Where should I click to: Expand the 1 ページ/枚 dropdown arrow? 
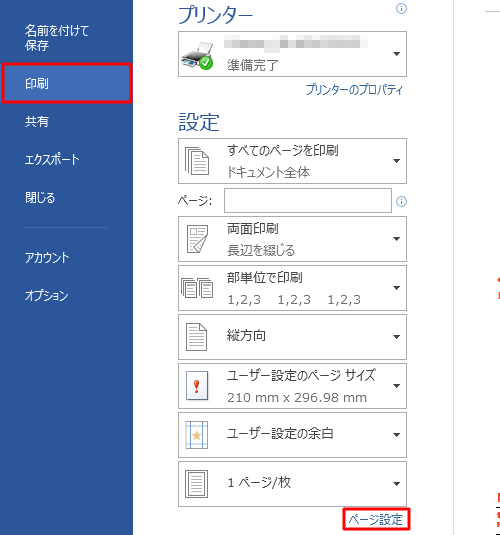pyautogui.click(x=397, y=484)
